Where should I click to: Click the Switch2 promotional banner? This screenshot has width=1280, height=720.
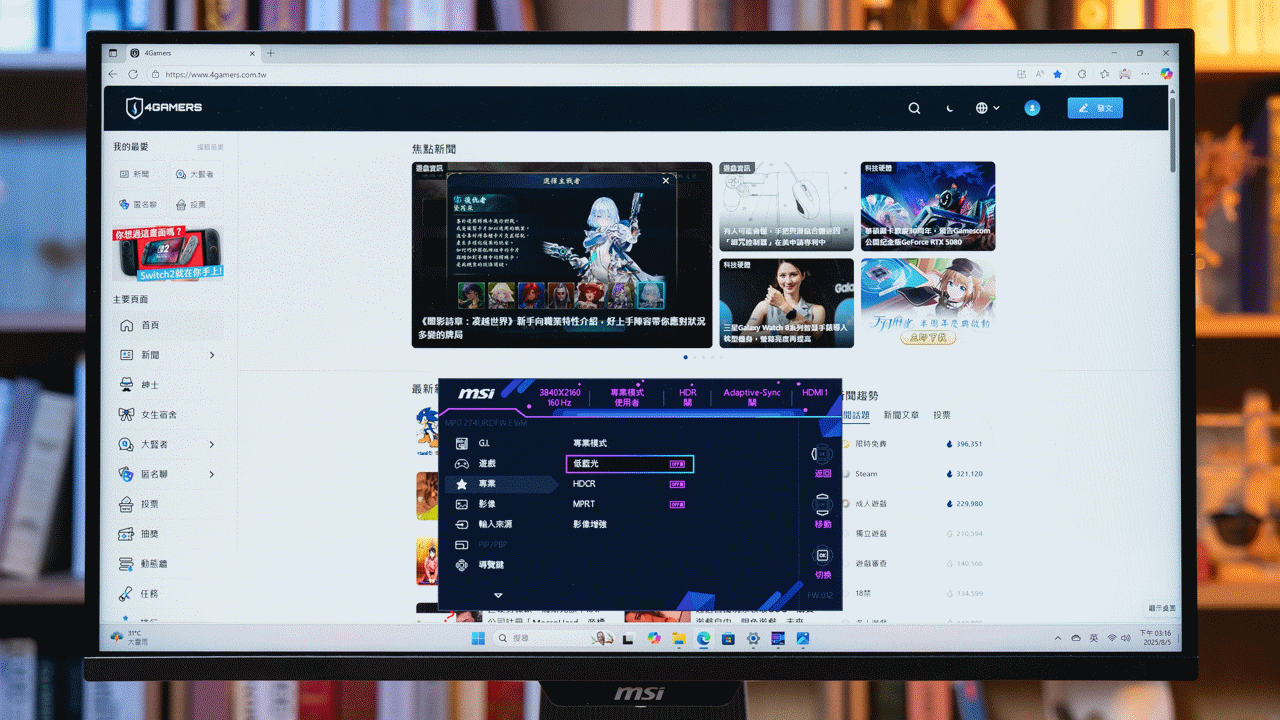click(x=168, y=253)
